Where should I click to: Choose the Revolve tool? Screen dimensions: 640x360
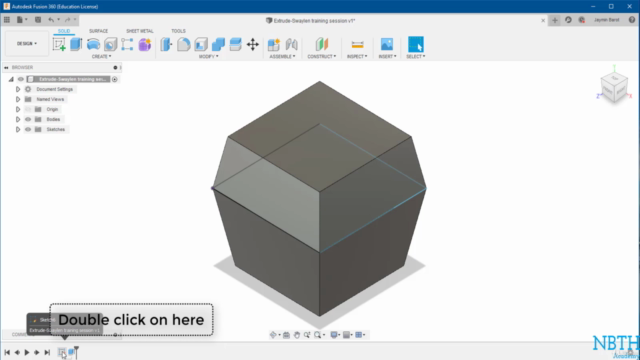pos(93,44)
